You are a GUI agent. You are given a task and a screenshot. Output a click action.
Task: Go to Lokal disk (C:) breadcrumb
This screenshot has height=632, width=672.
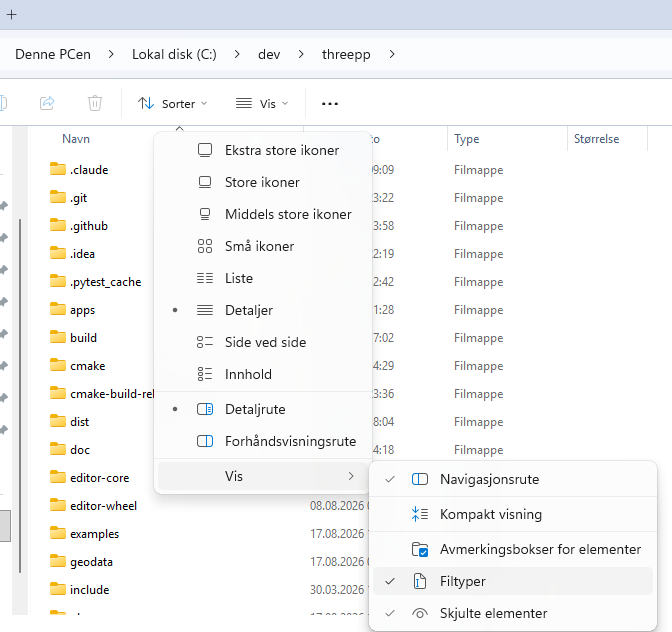click(x=174, y=54)
